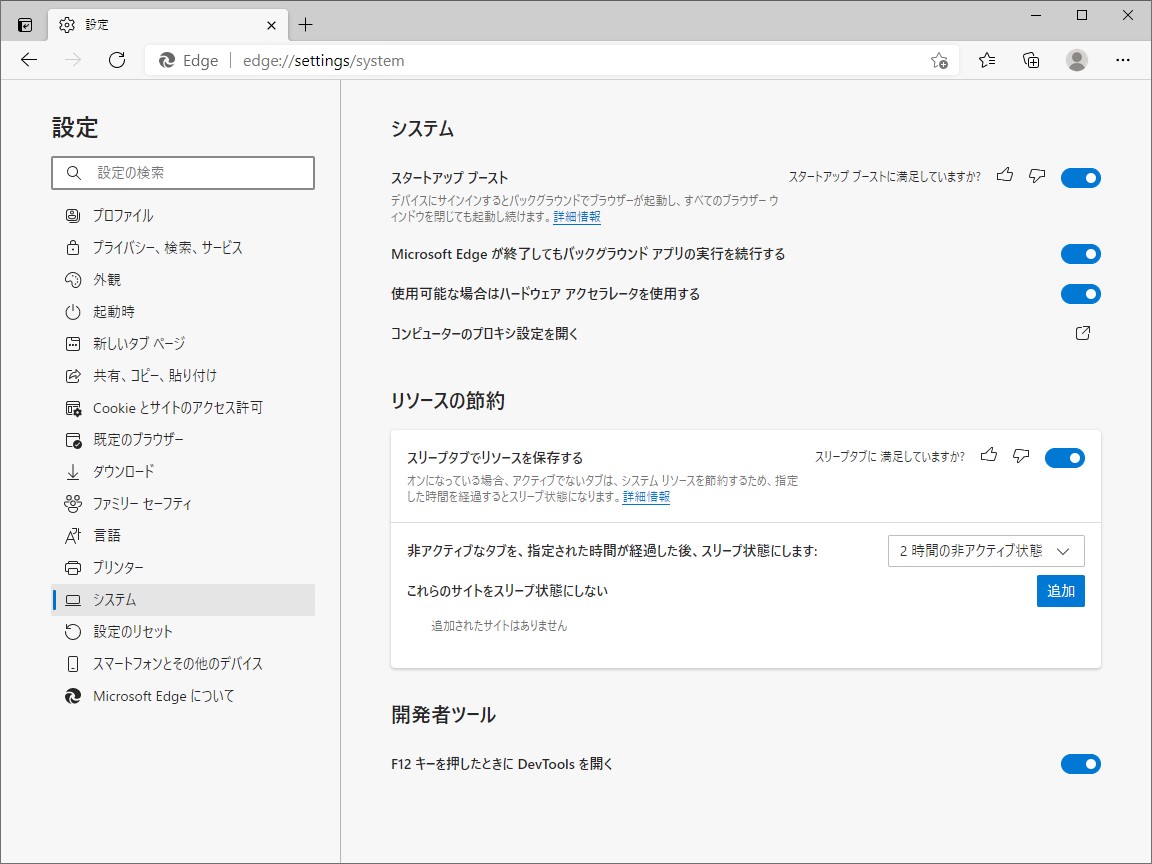Click the 追加 button for sleep exceptions
The image size is (1152, 864).
point(1060,591)
